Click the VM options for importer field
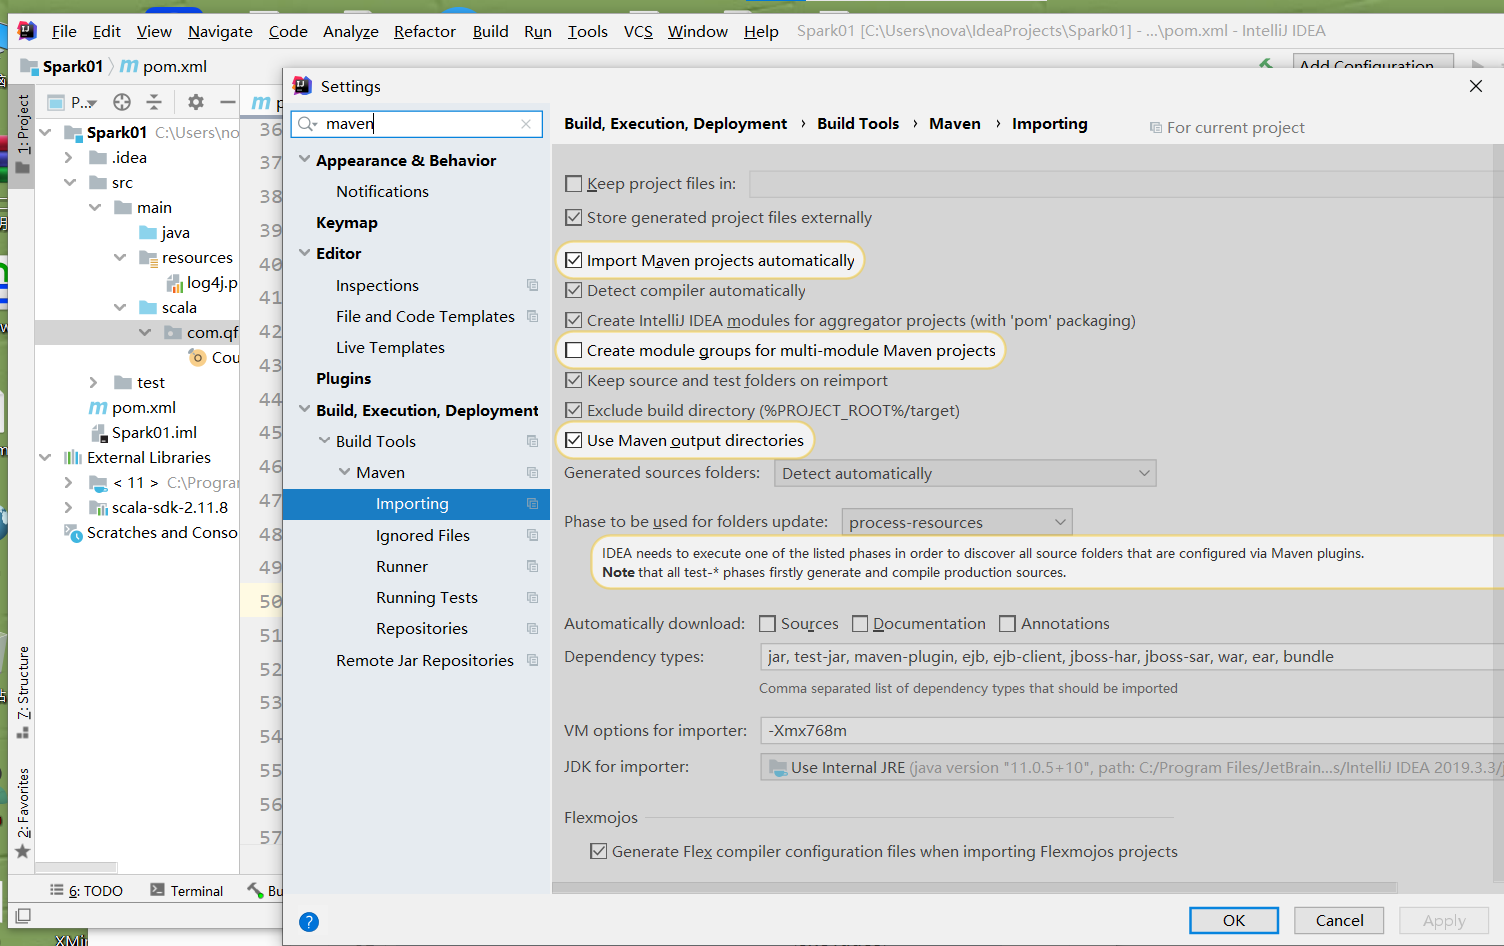1504x946 pixels. tap(1132, 731)
